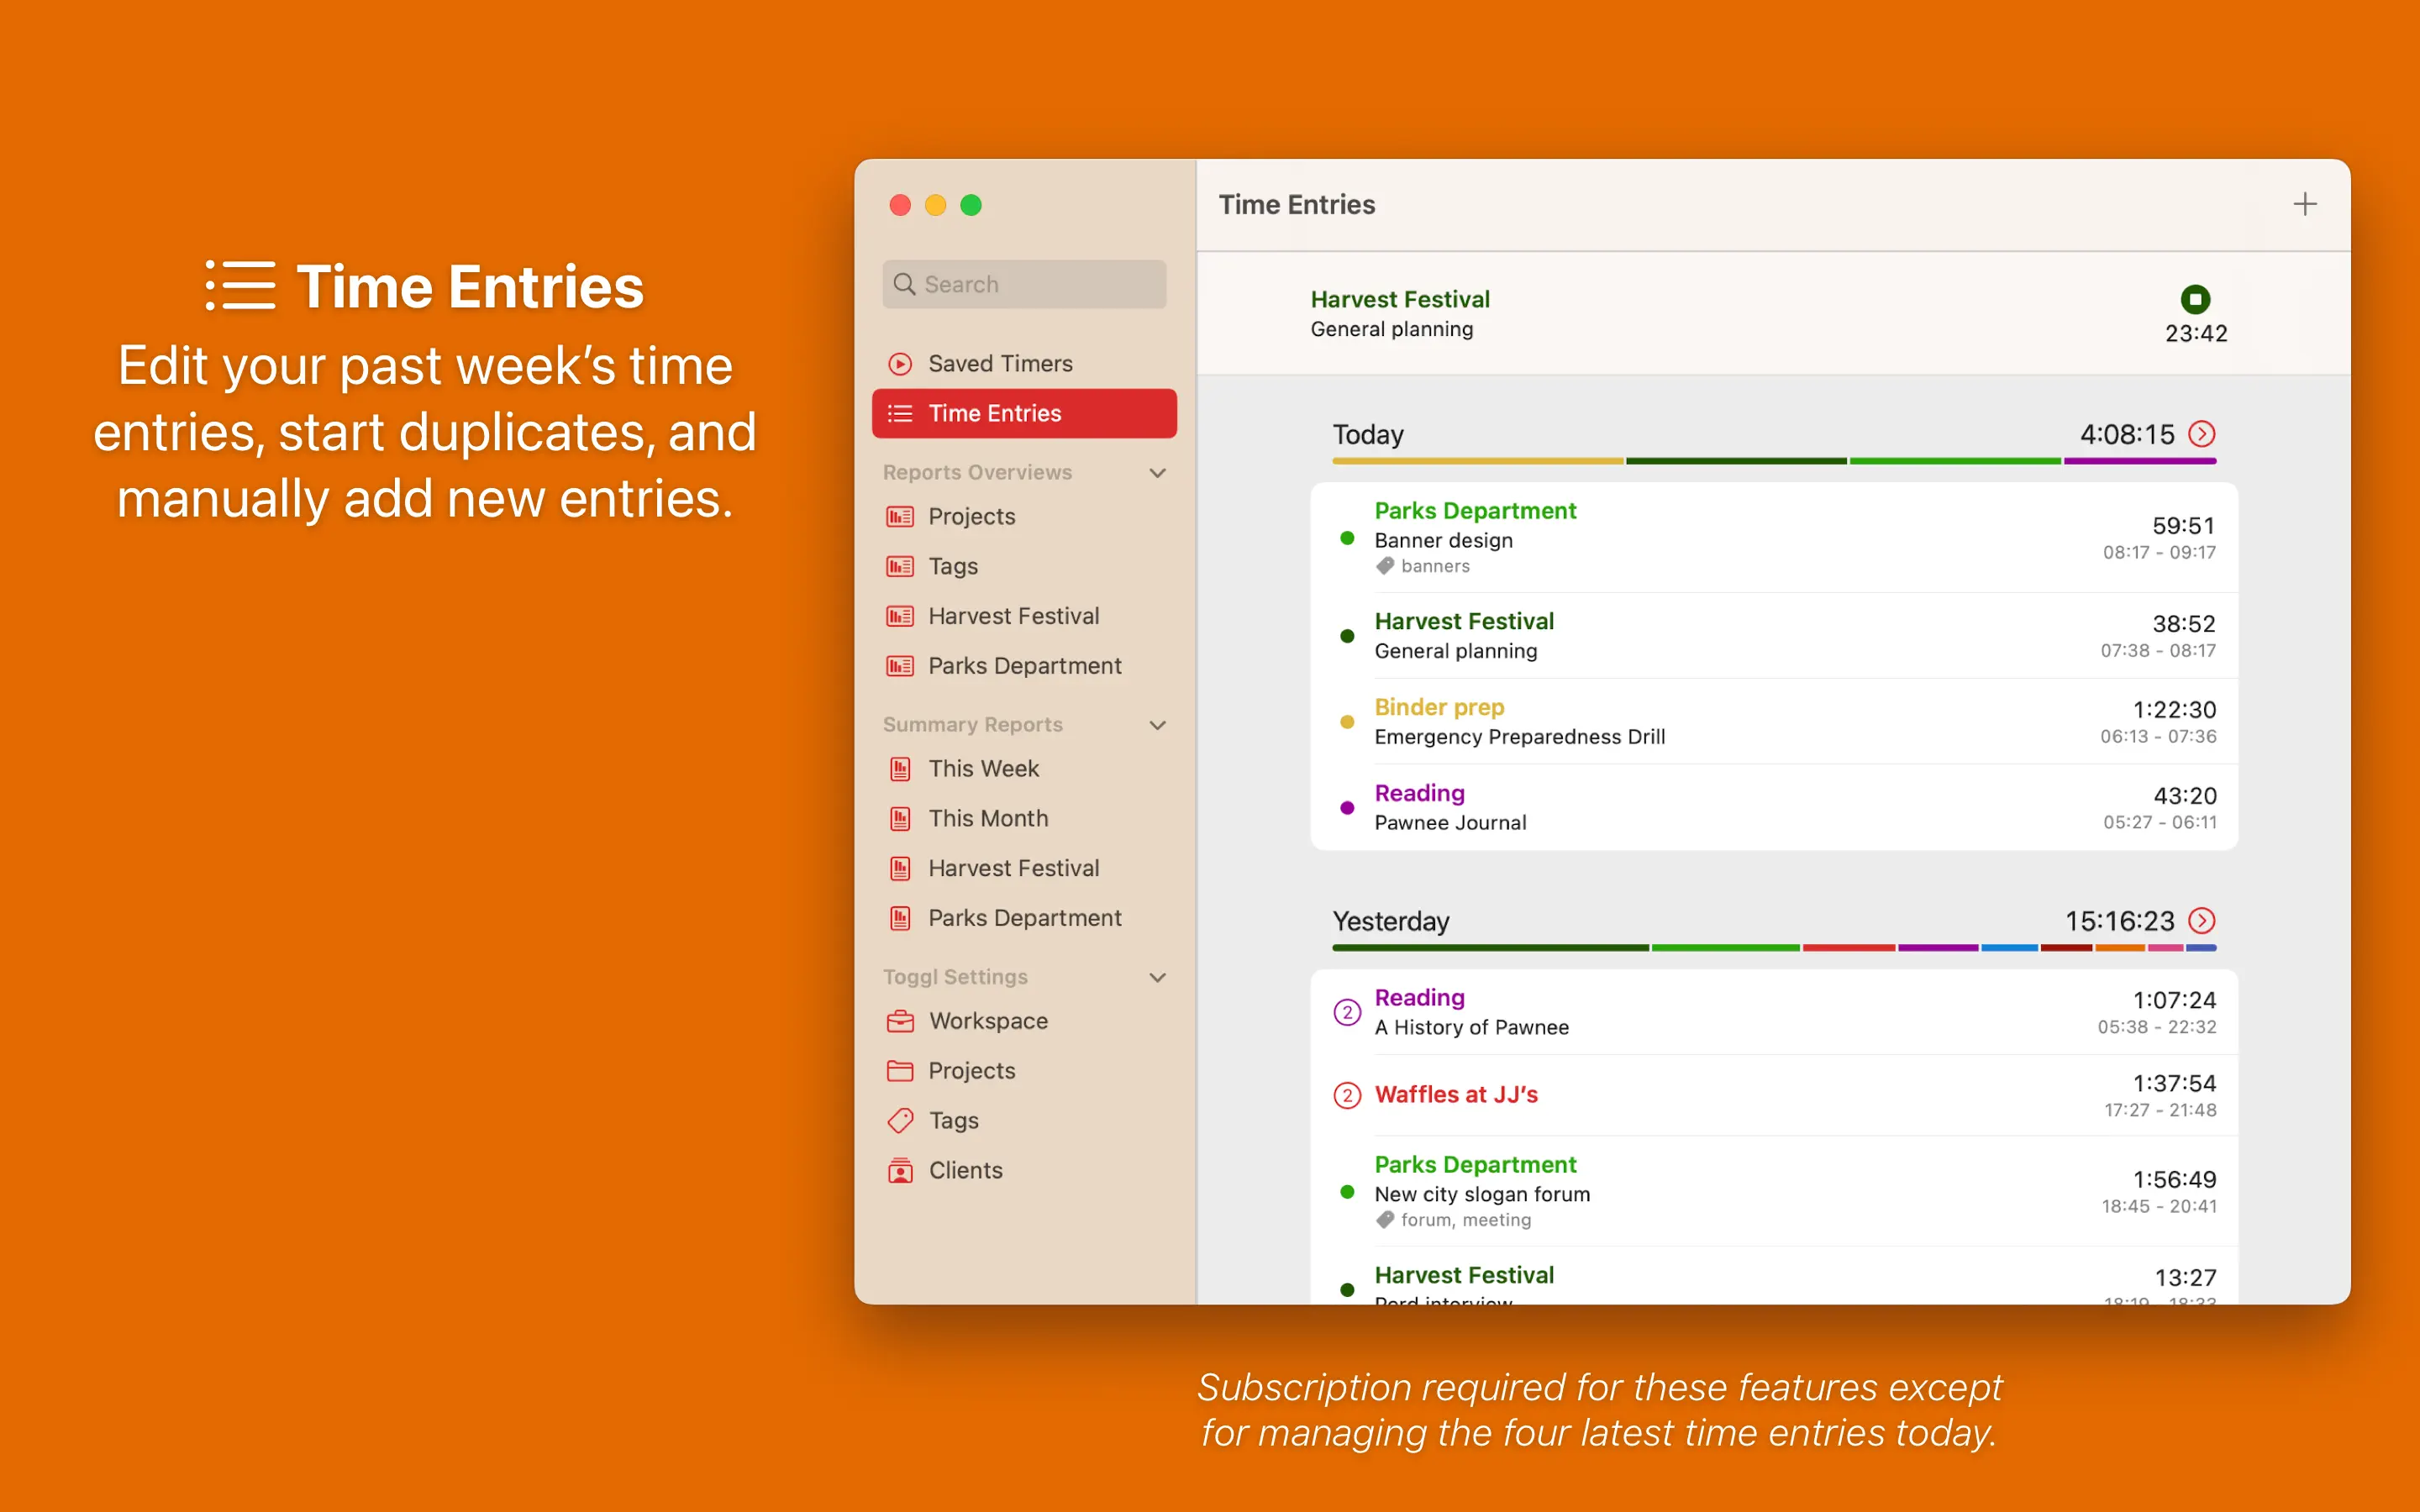This screenshot has height=1512, width=2420.
Task: Click the Clients icon in sidebar
Action: (x=900, y=1170)
